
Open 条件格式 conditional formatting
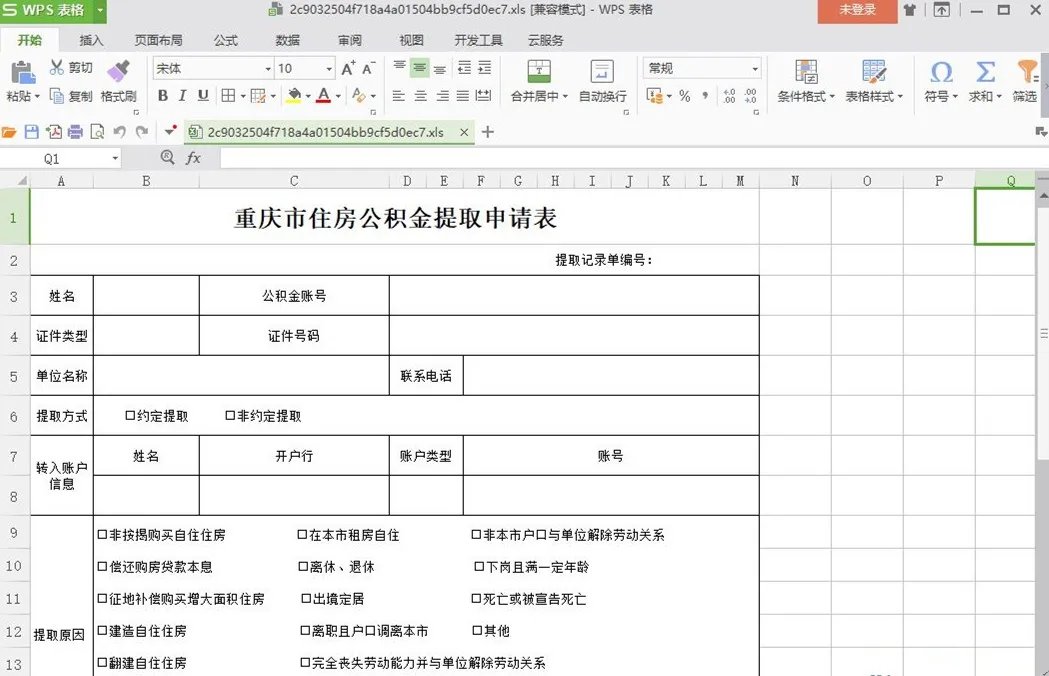[805, 80]
